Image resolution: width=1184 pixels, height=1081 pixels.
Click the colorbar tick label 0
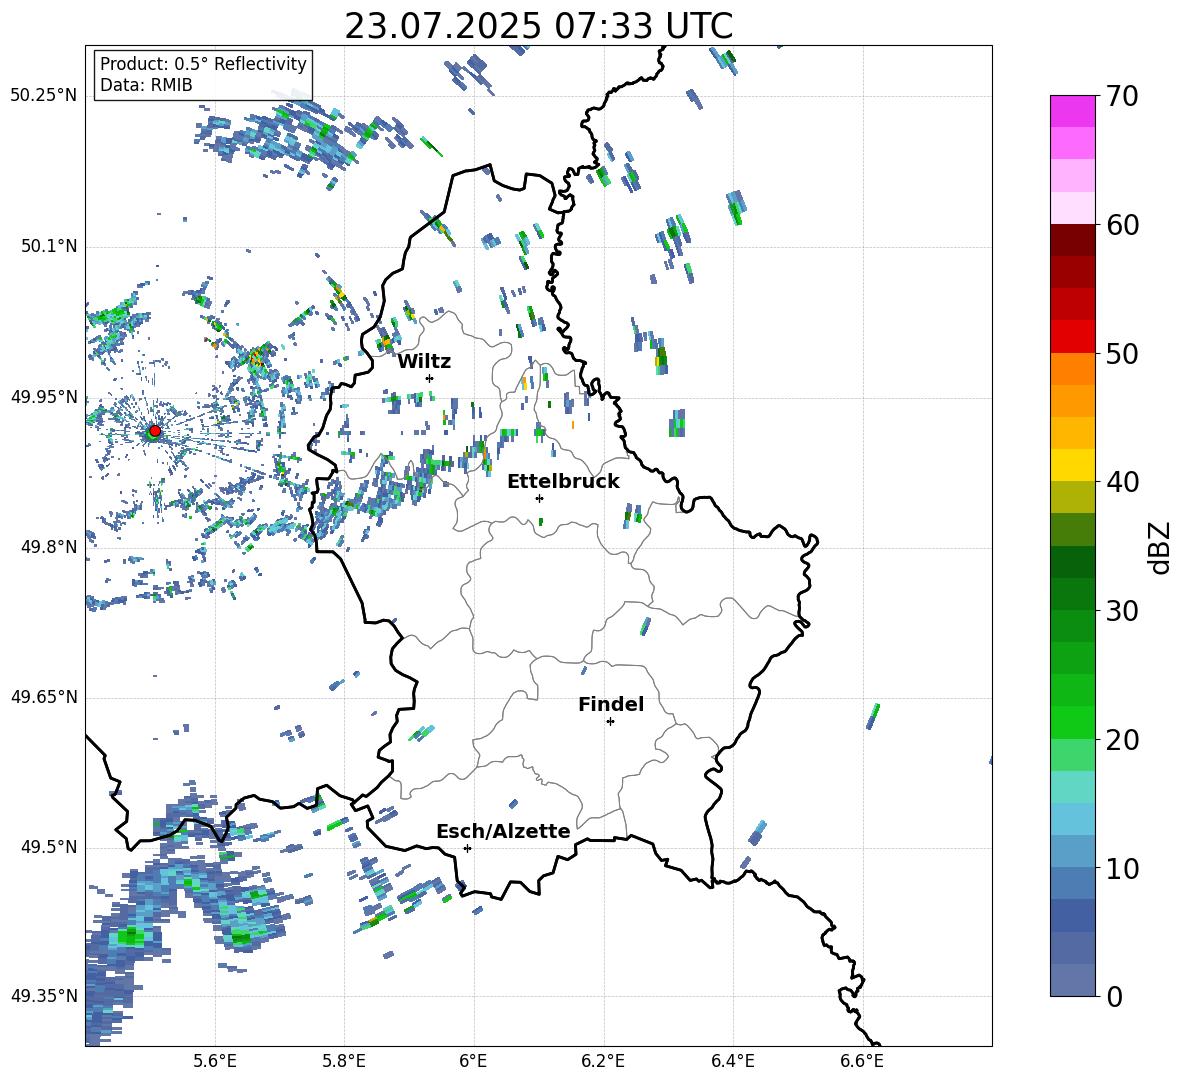pyautogui.click(x=1114, y=996)
